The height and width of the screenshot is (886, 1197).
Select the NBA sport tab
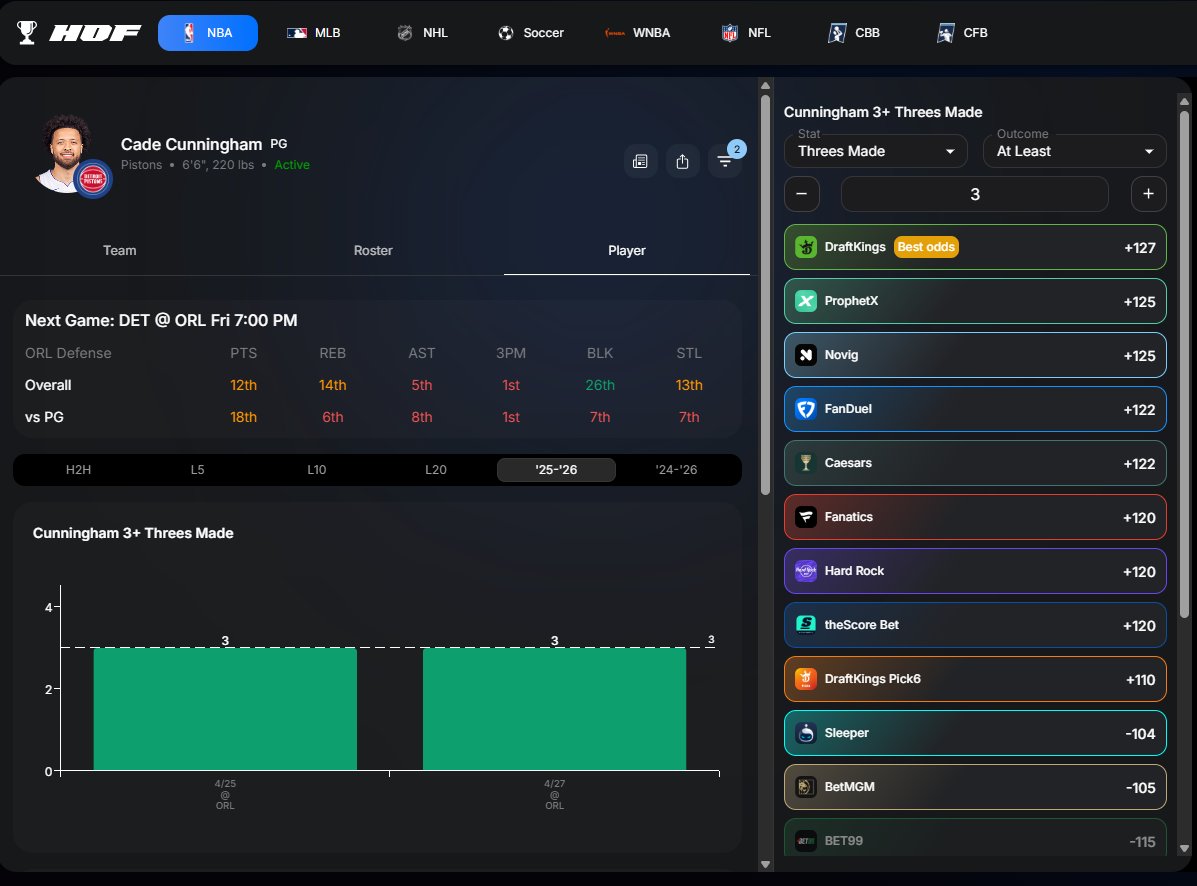[x=208, y=33]
